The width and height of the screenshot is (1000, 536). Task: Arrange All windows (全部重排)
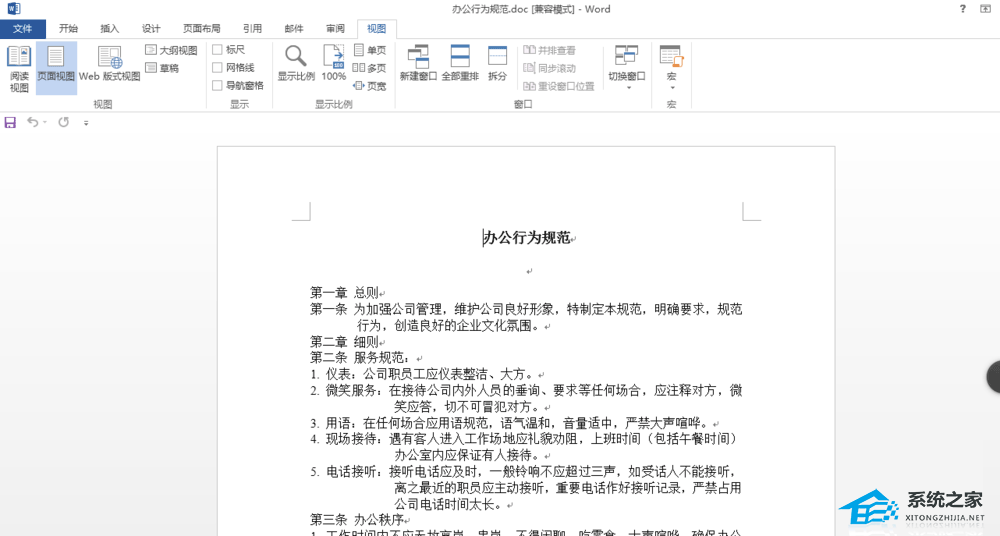click(x=460, y=63)
